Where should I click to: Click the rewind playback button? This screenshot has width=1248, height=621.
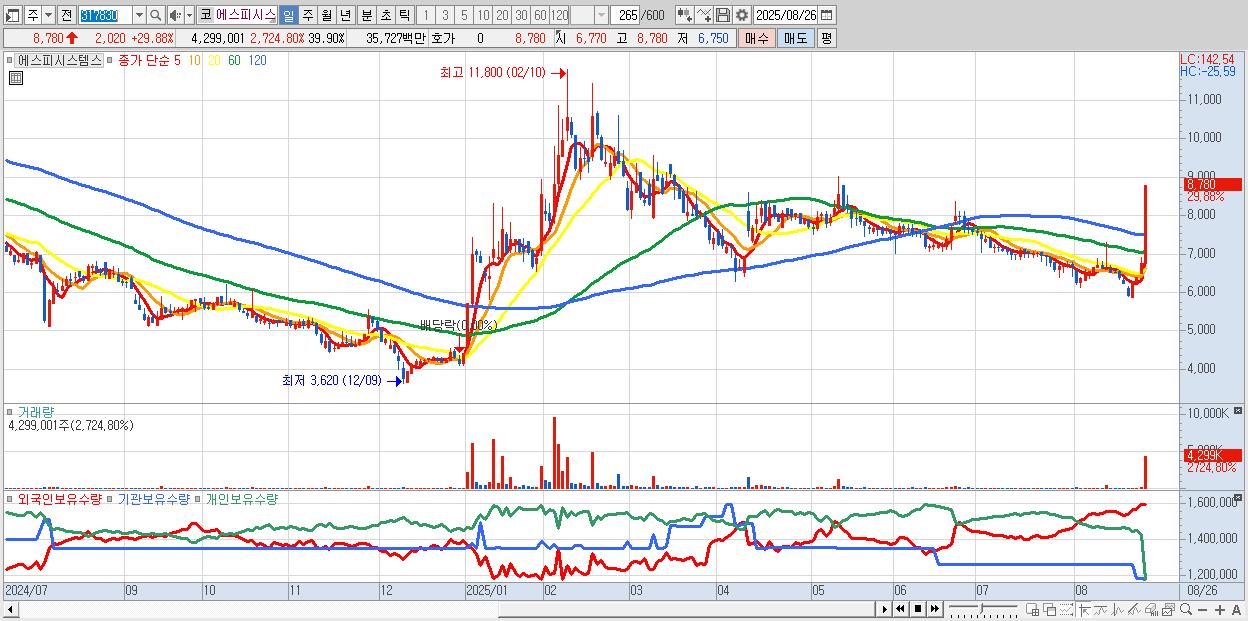900,609
